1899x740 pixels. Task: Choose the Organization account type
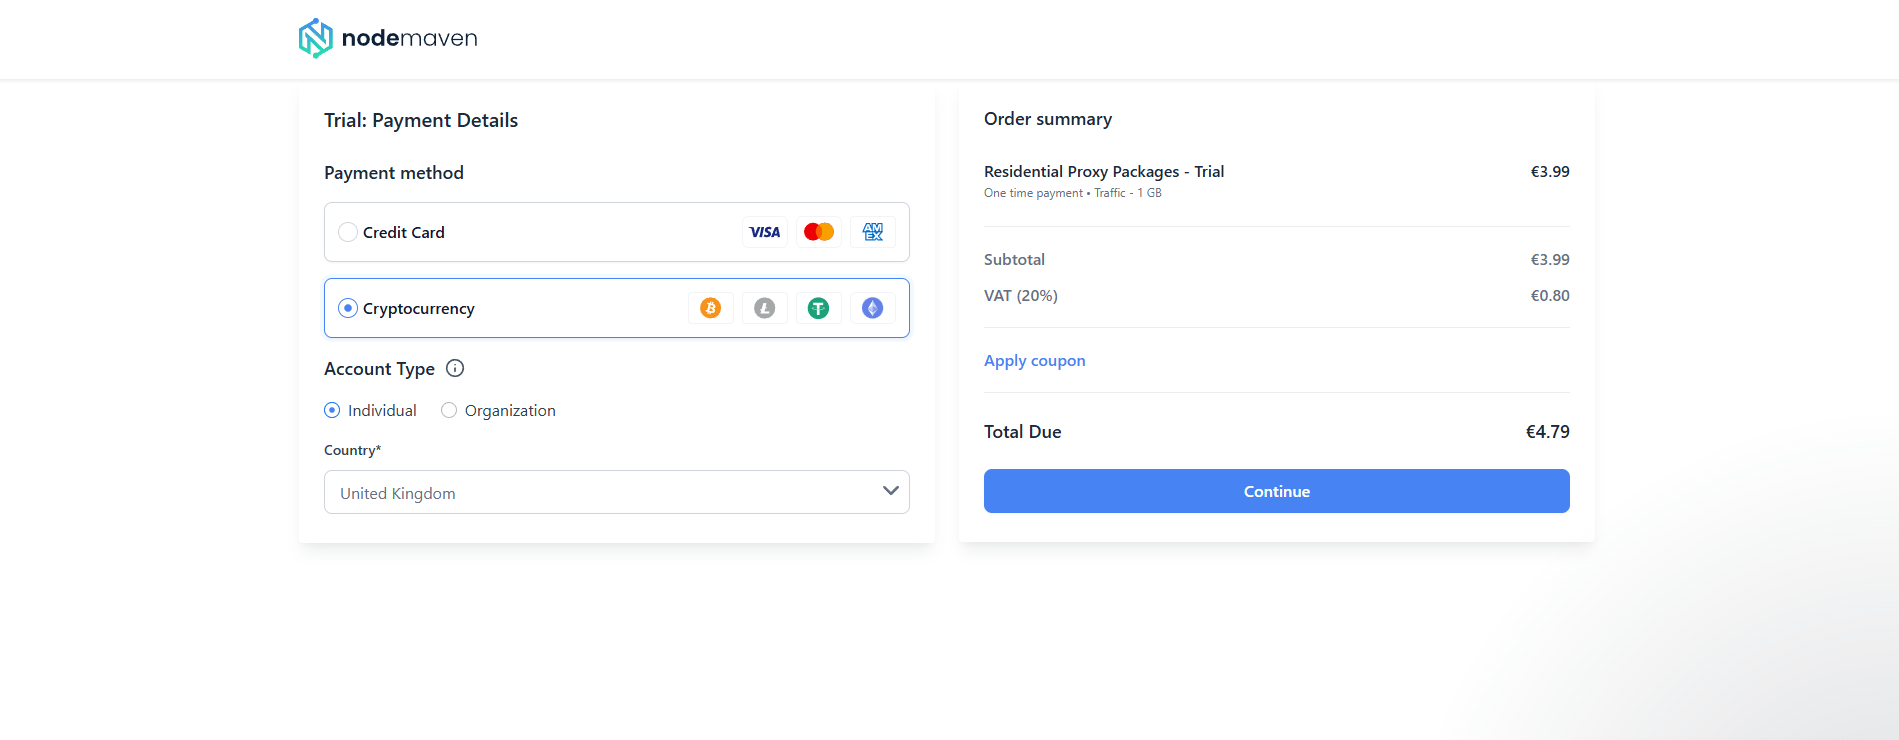click(x=449, y=410)
